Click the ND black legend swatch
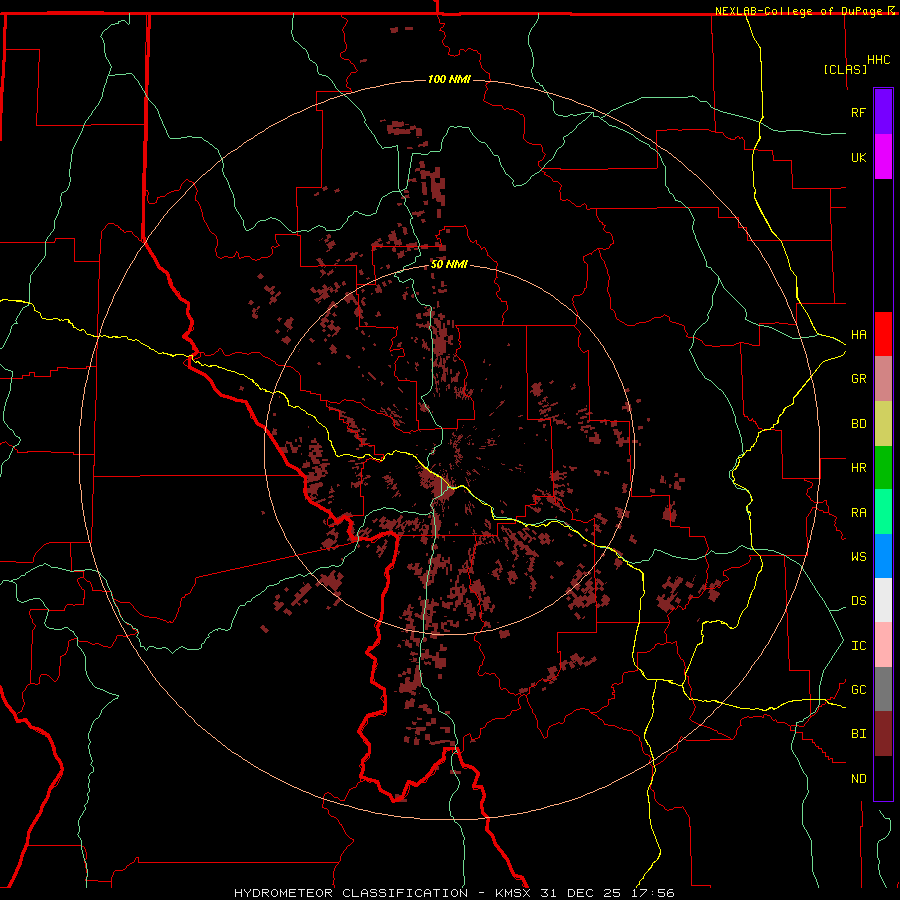Screen dimensions: 900x900 (x=883, y=778)
